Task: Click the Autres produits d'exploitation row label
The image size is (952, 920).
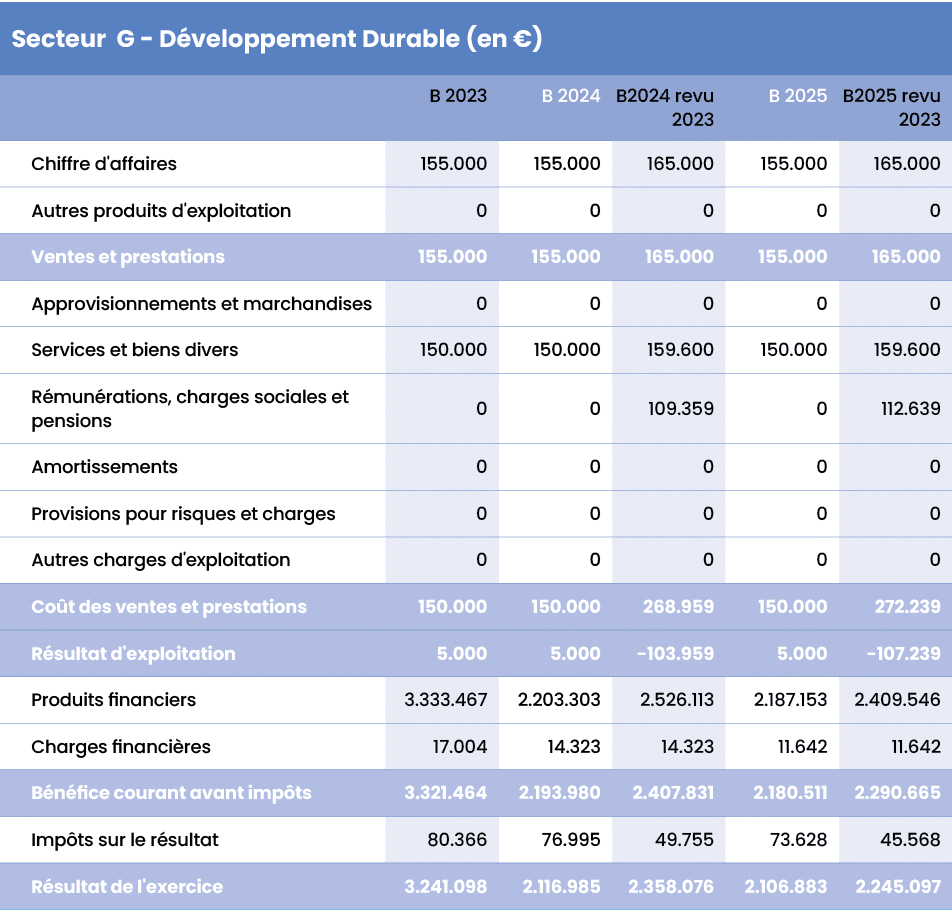Action: pyautogui.click(x=160, y=210)
